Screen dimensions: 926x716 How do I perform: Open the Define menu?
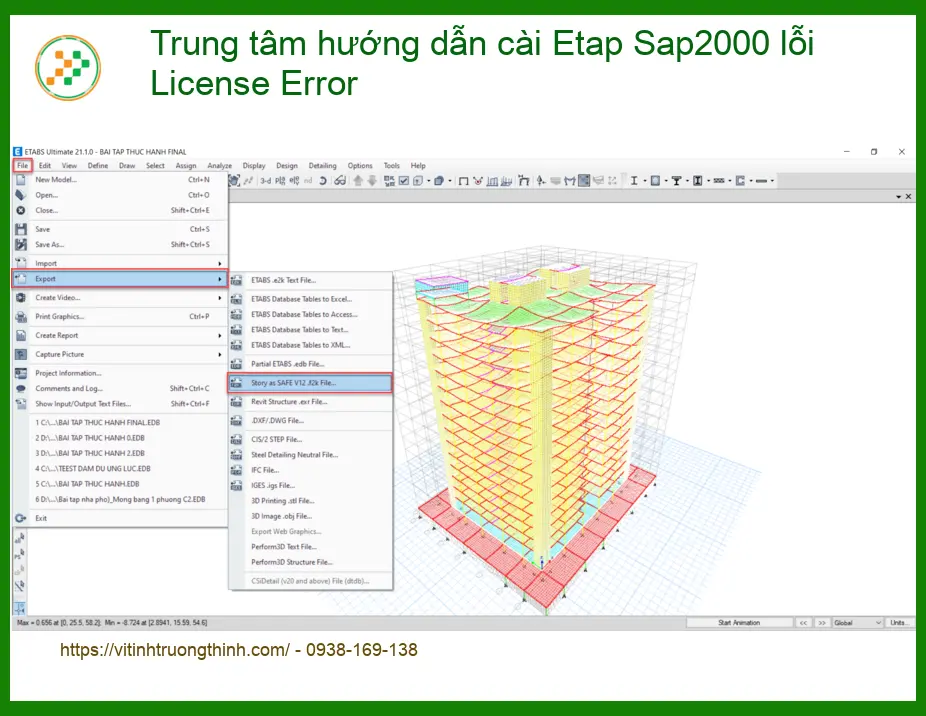(98, 166)
